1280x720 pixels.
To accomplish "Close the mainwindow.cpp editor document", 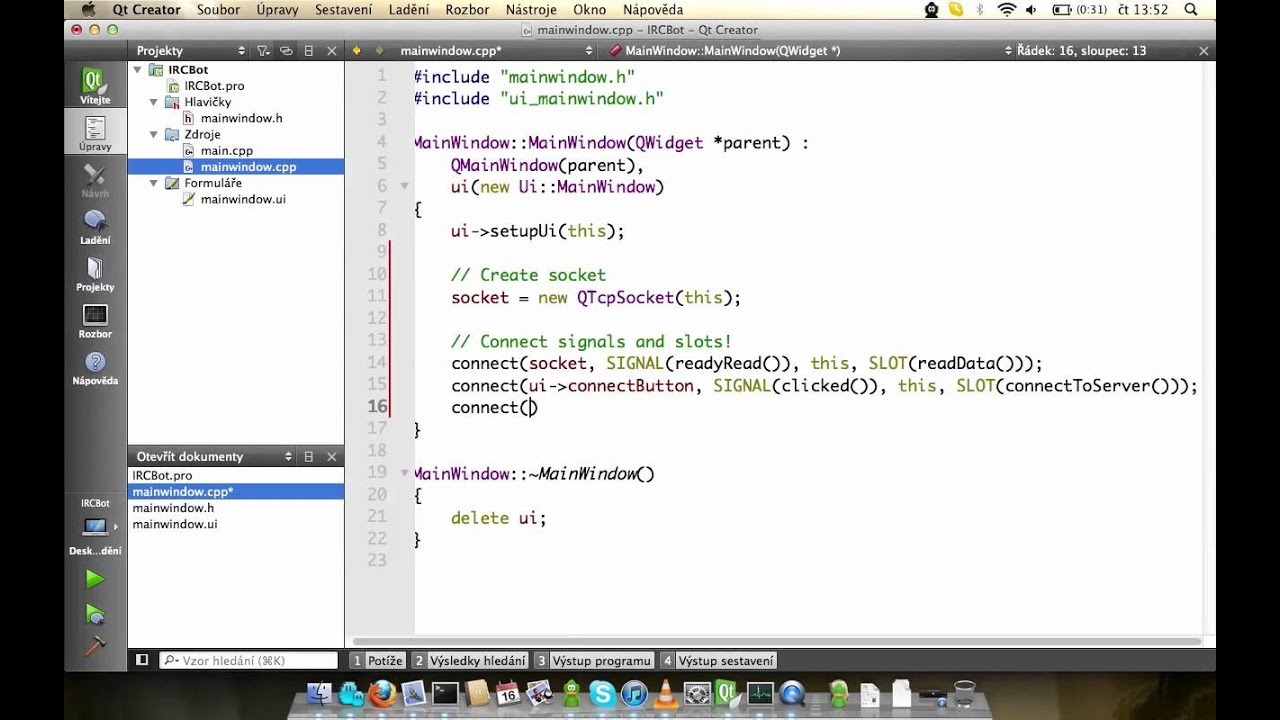I will click(x=1204, y=50).
